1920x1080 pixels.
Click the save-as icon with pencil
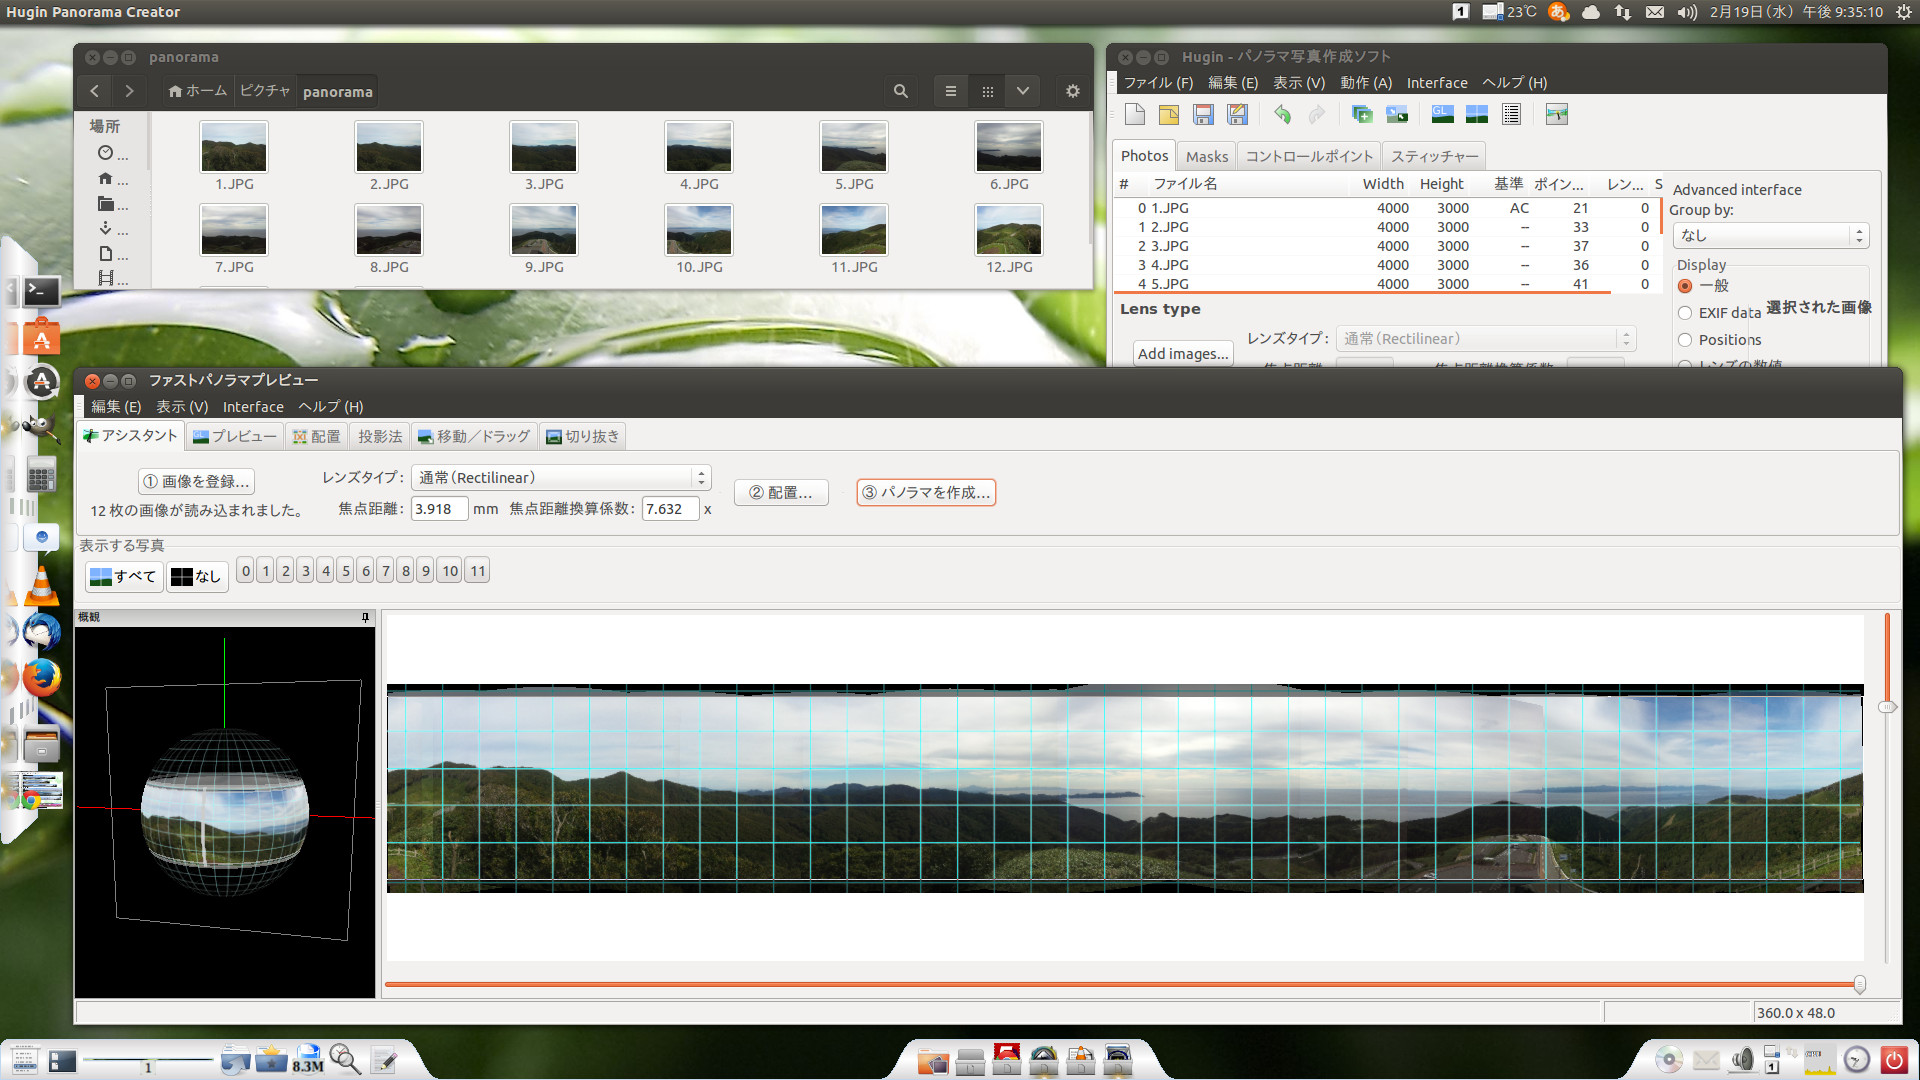tap(1238, 114)
